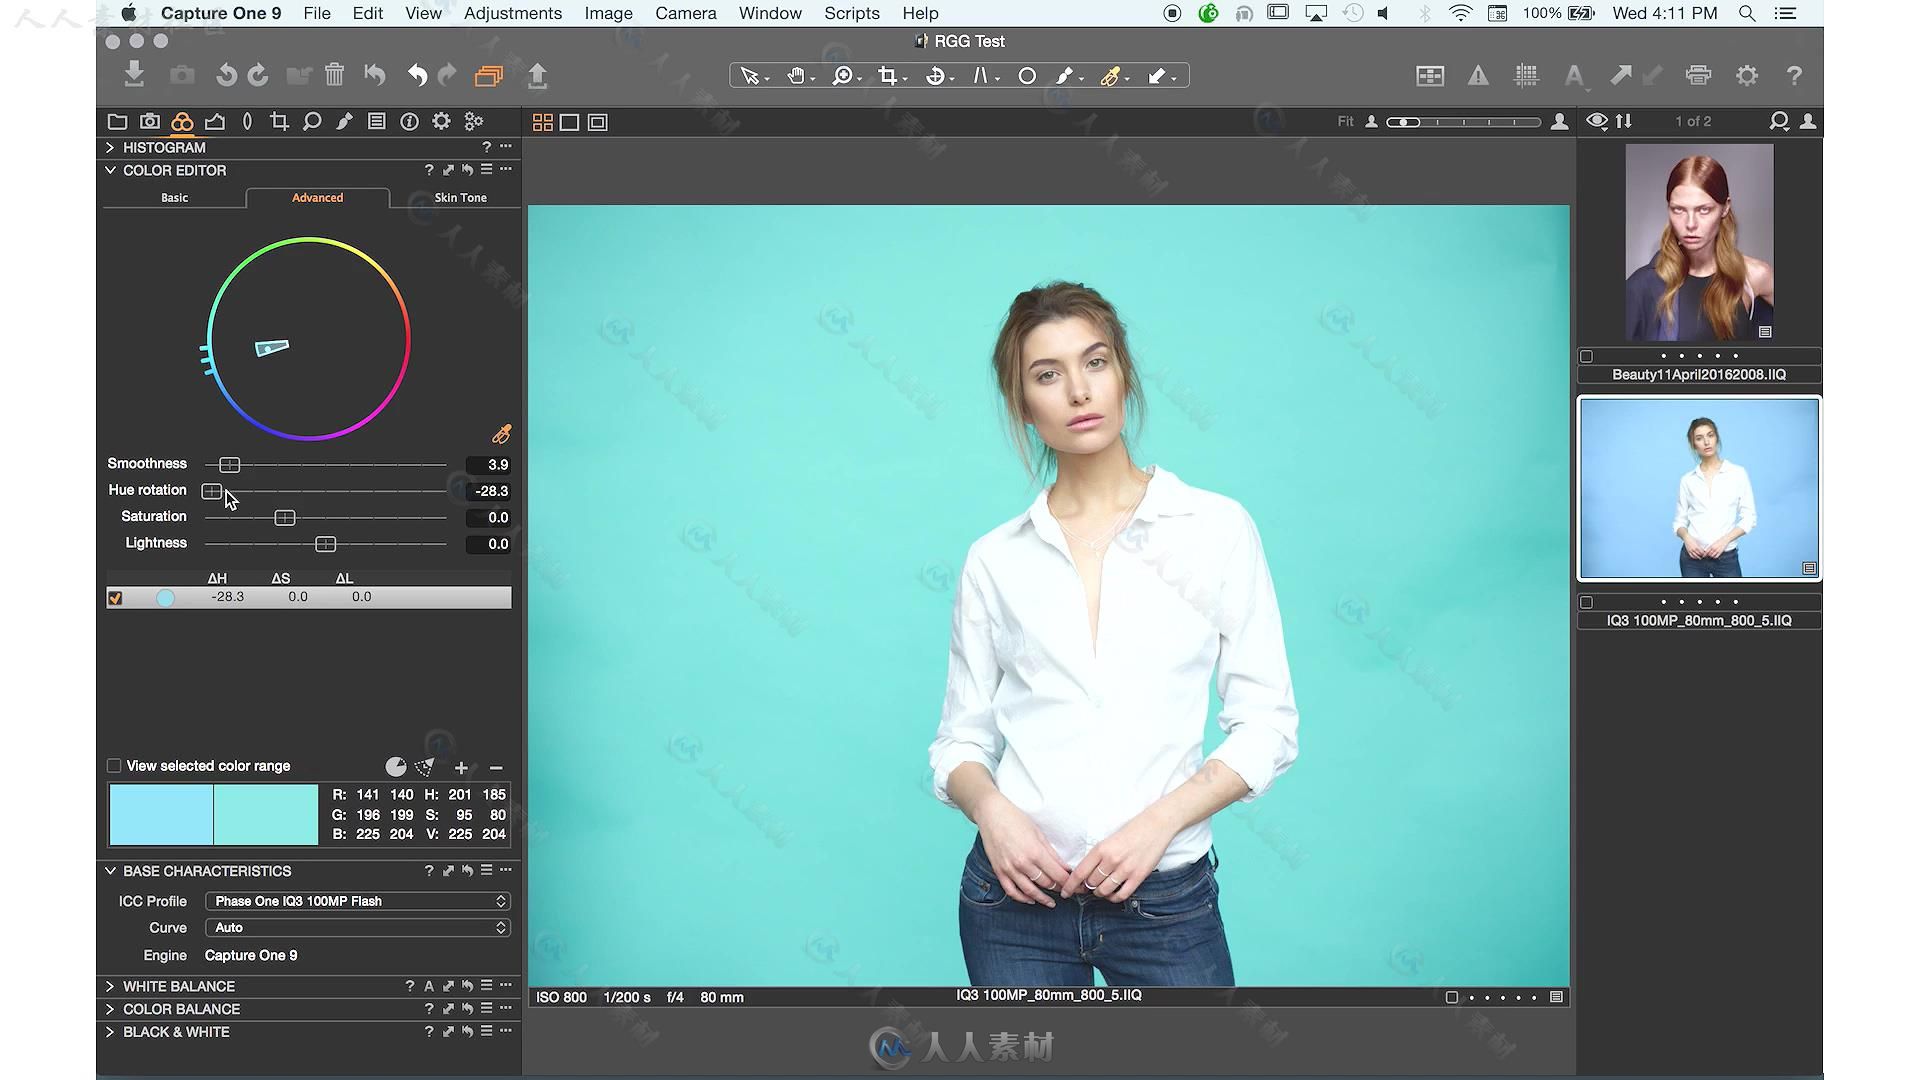This screenshot has height=1080, width=1920.
Task: Click the orange Edit Selected Variants icon
Action: pos(489,75)
